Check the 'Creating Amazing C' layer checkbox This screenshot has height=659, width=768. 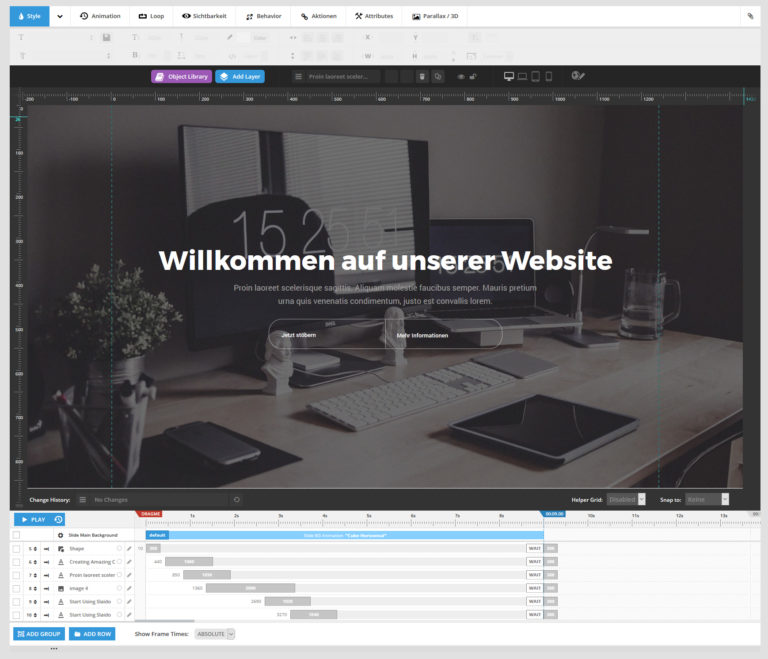17,562
